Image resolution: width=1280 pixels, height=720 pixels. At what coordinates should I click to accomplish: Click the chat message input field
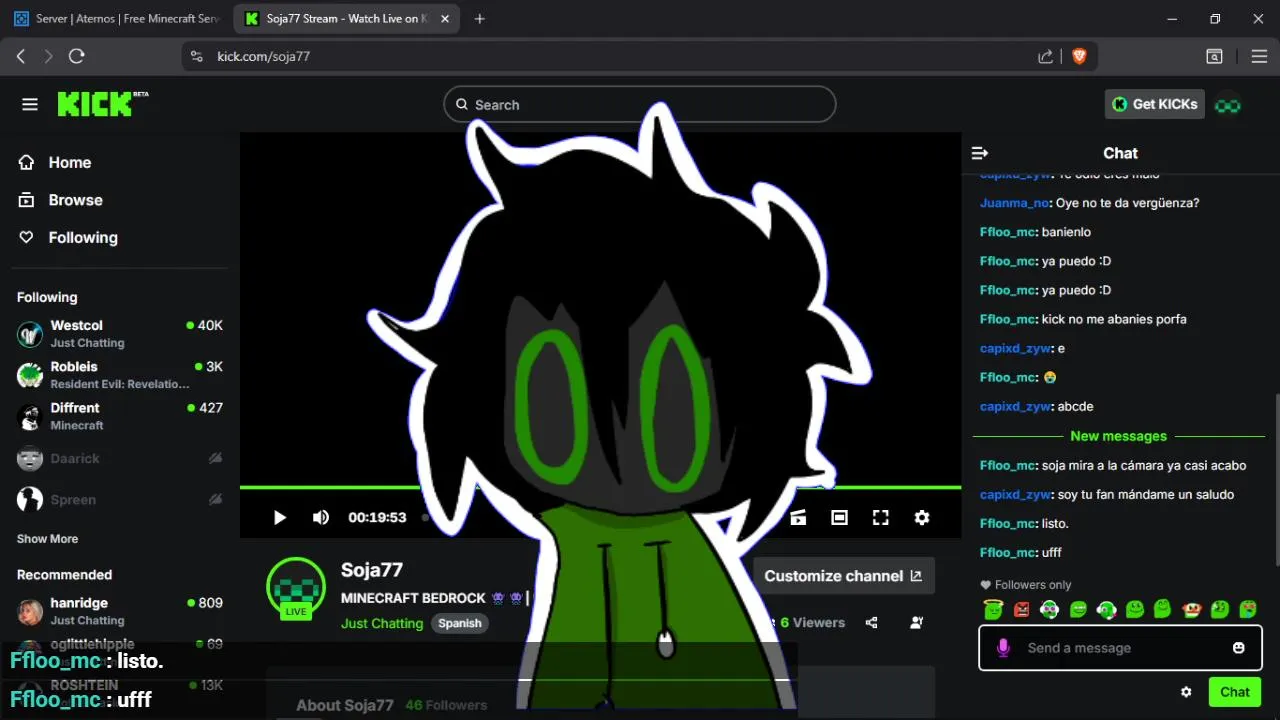pyautogui.click(x=1120, y=648)
